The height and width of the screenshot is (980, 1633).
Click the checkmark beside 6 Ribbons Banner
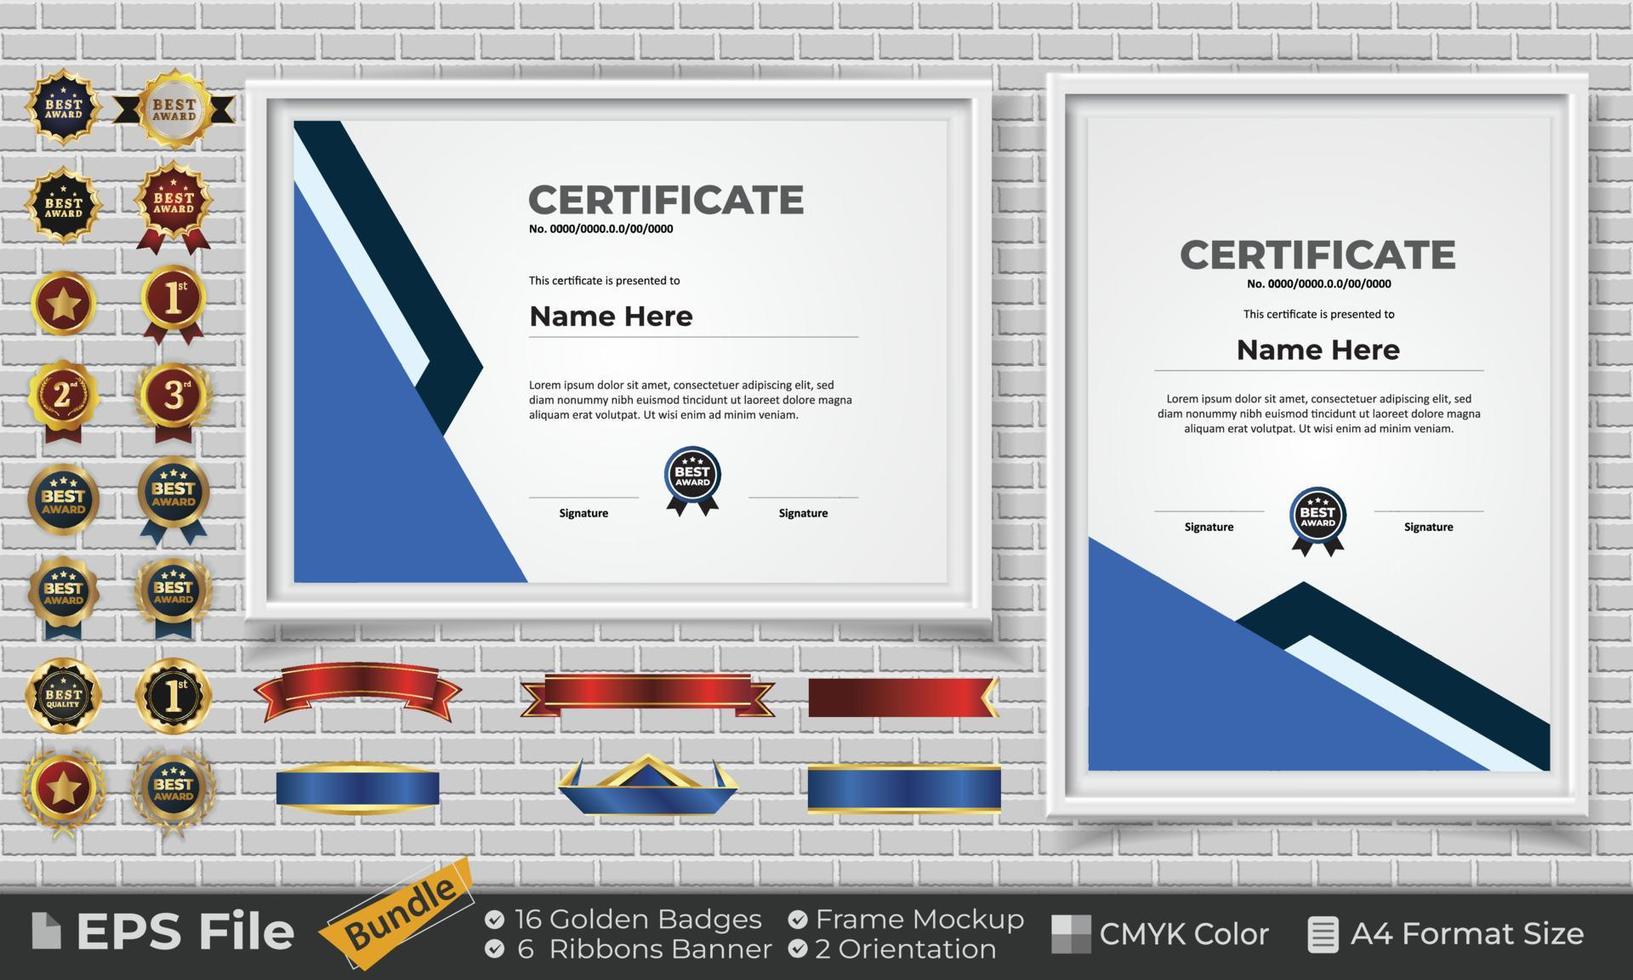coord(494,948)
